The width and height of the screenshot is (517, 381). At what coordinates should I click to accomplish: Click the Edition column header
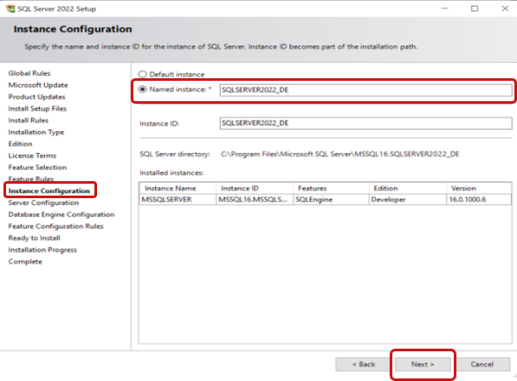(408, 188)
